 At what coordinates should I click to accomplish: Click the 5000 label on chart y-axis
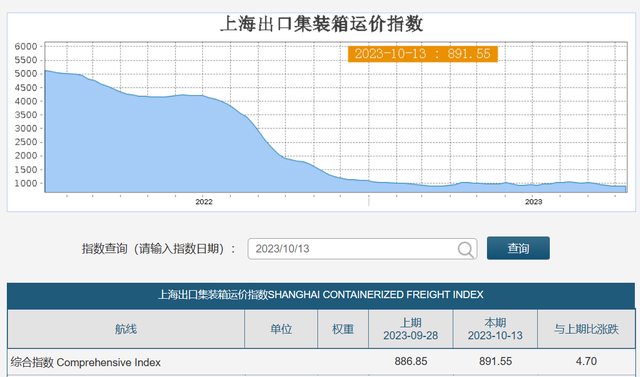[x=26, y=74]
